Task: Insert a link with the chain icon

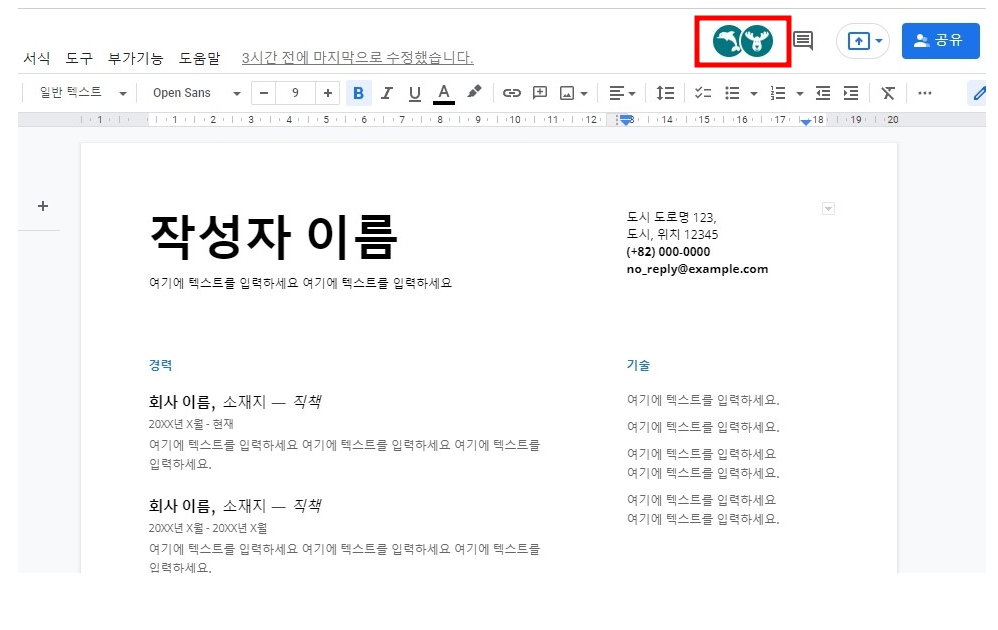Action: (x=512, y=93)
